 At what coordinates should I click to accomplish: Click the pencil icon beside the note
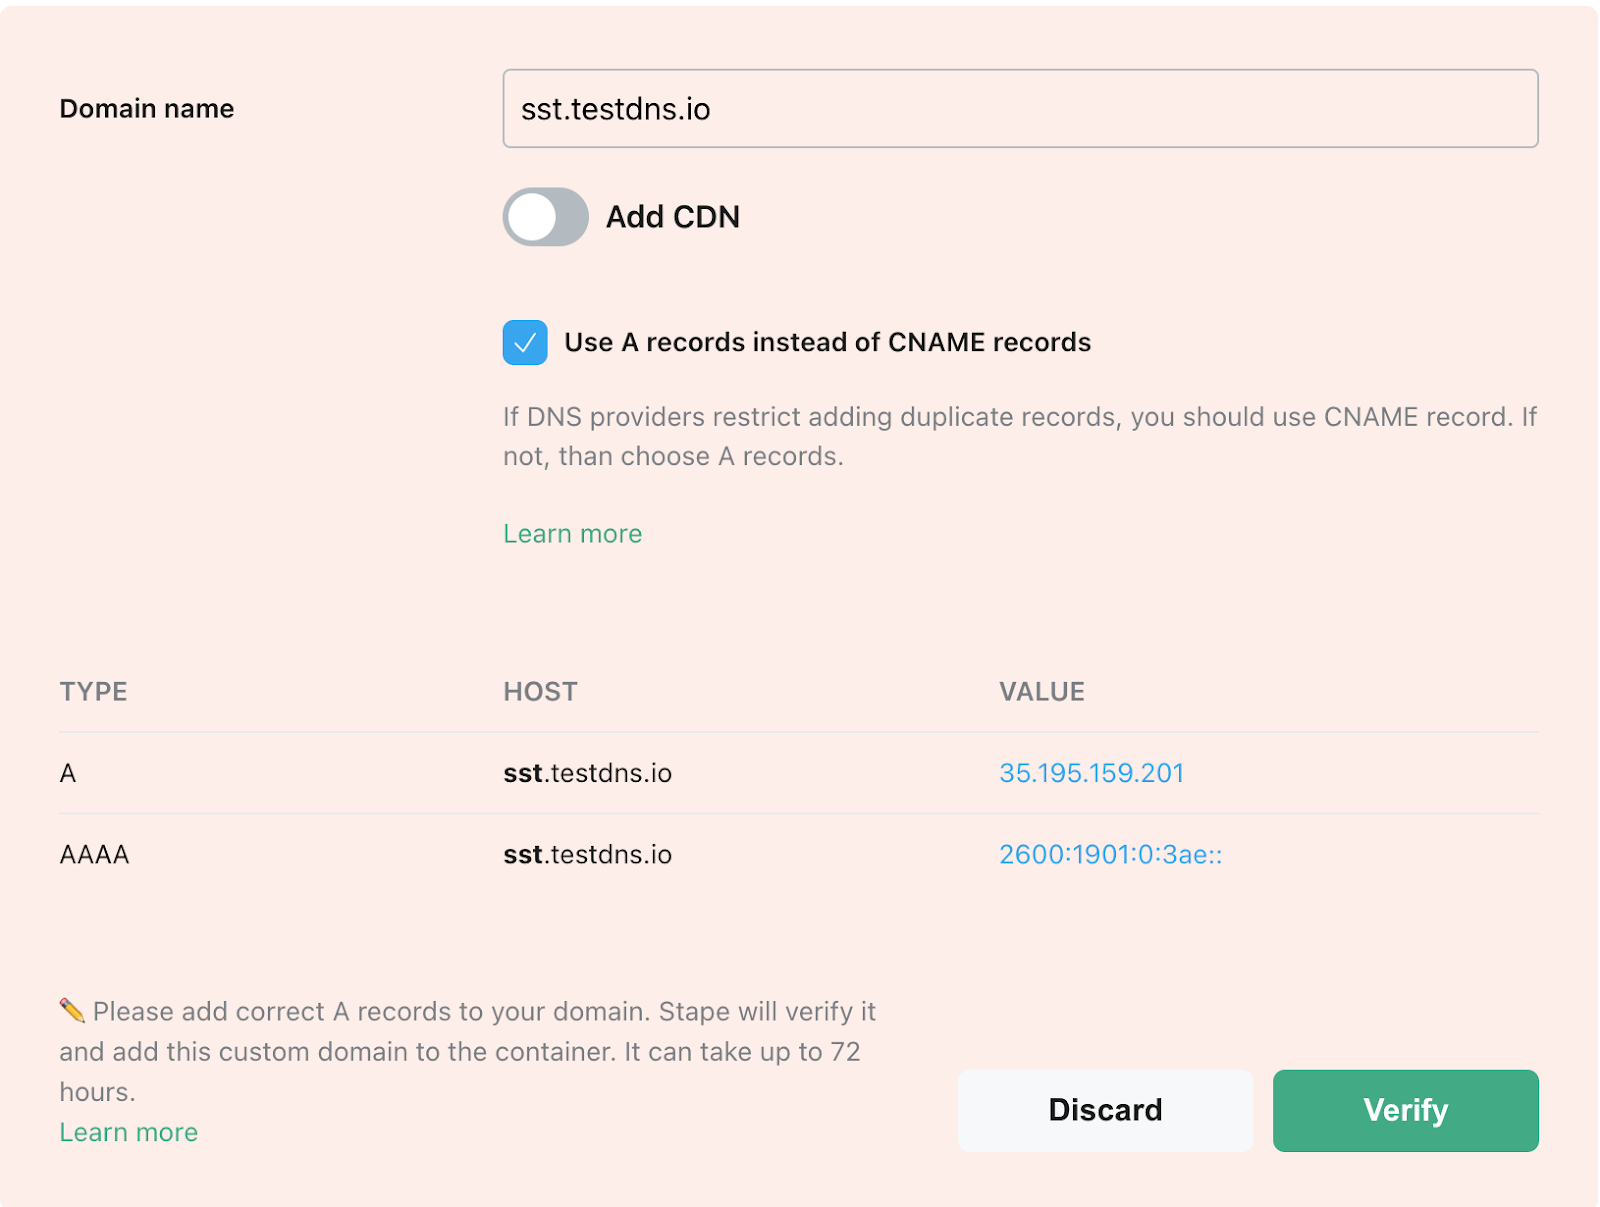coord(72,1010)
